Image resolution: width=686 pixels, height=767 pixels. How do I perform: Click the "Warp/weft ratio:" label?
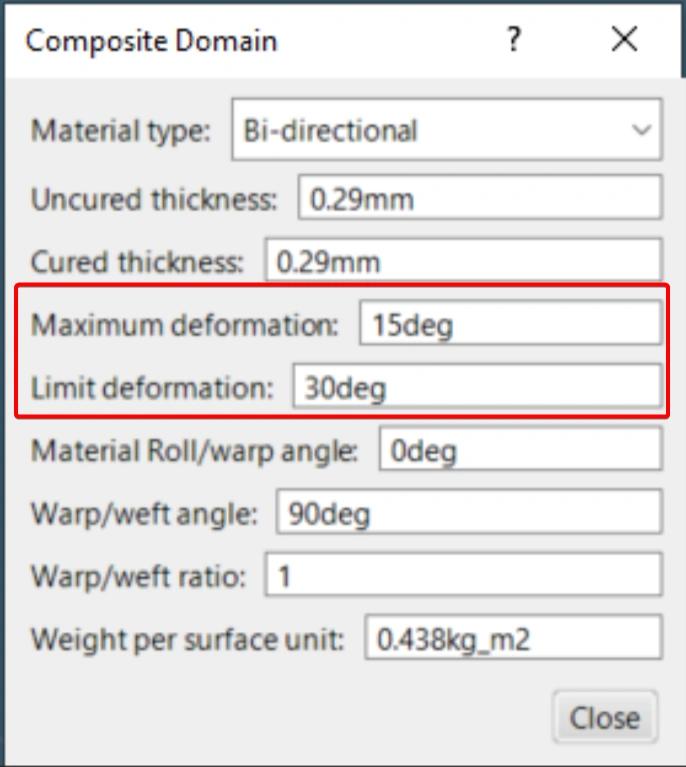[x=138, y=577]
